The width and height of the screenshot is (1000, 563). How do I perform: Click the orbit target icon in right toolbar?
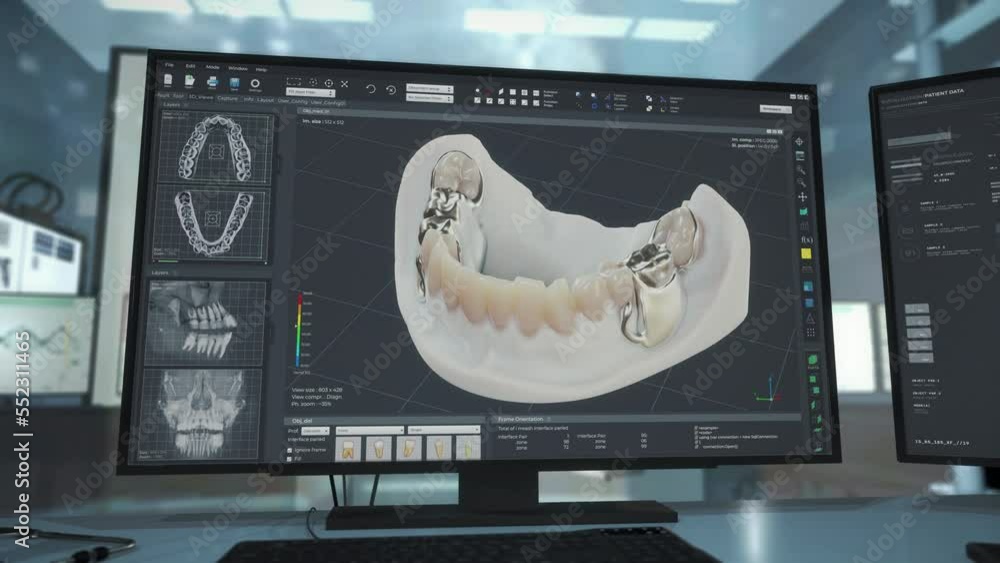coord(799,142)
